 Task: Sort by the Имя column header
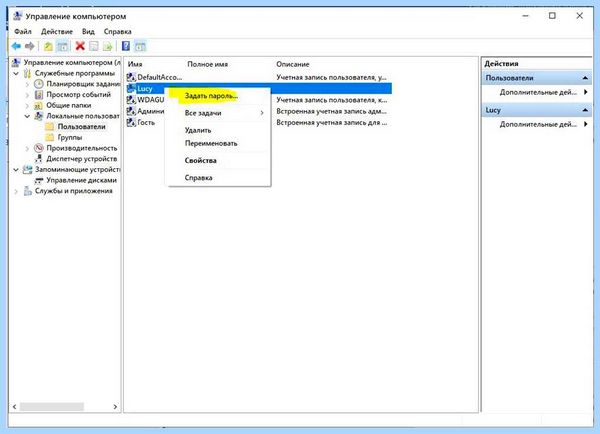coord(135,64)
